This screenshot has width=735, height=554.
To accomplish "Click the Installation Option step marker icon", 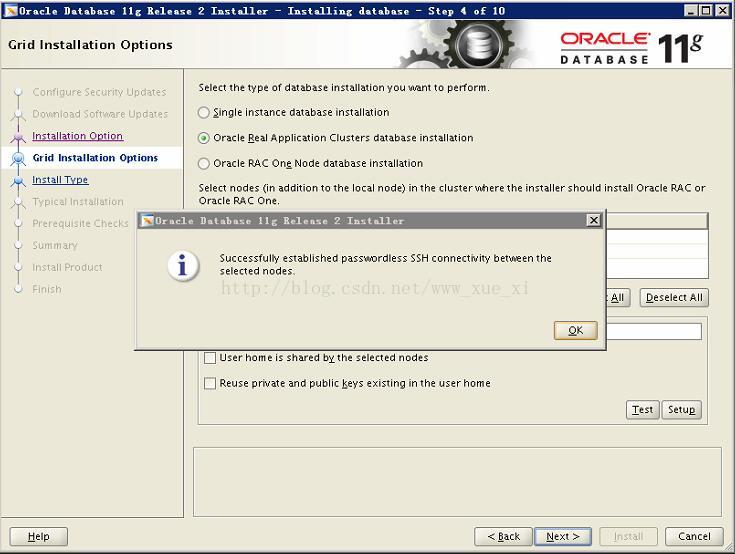I will (18, 137).
